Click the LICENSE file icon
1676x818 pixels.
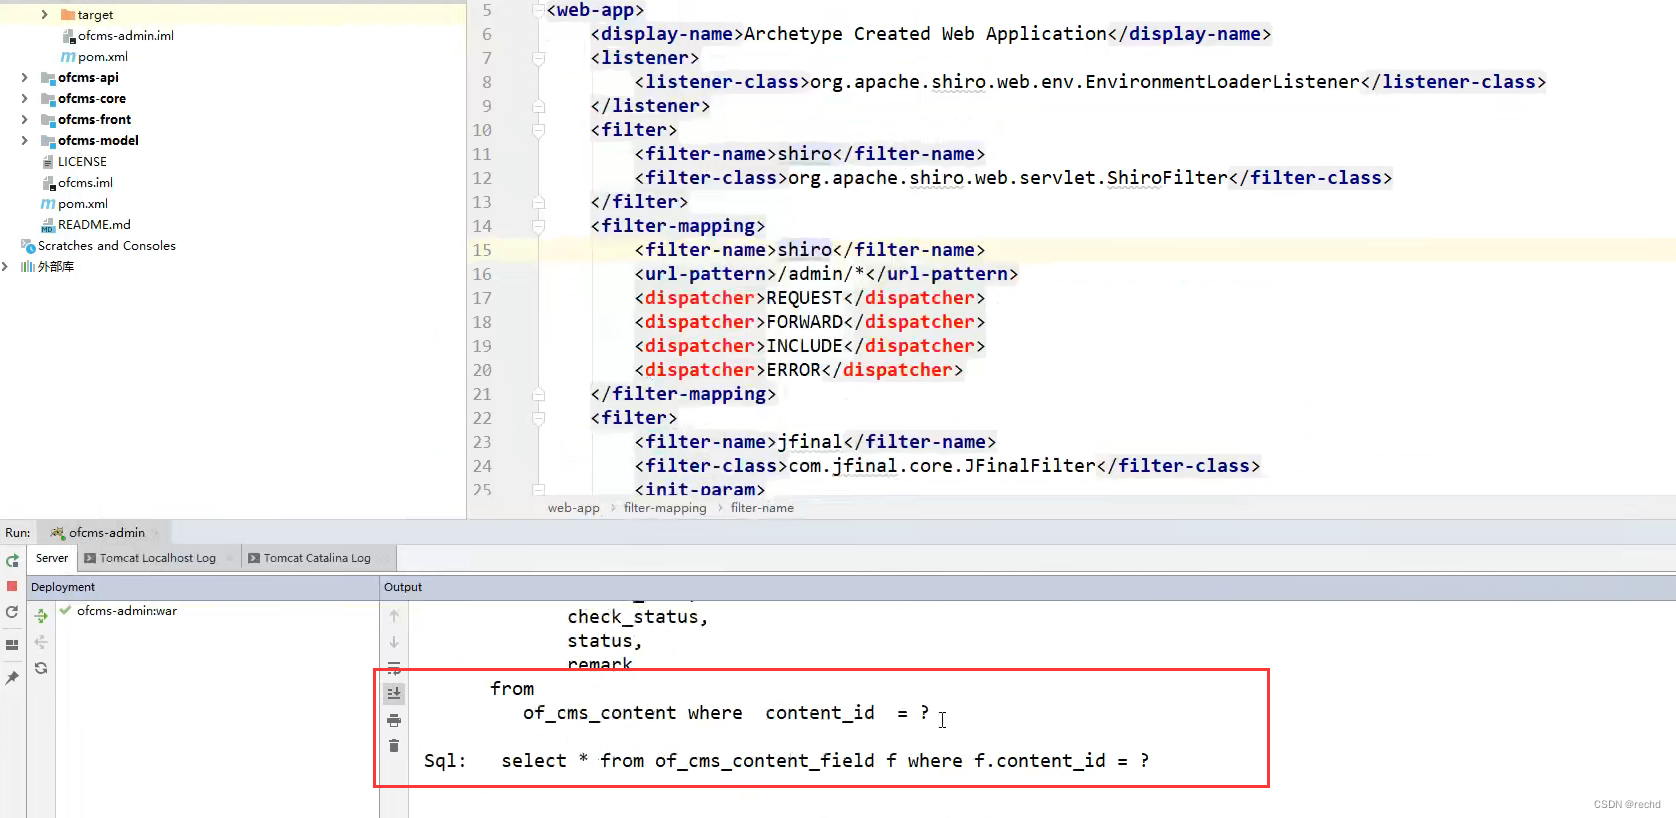(48, 162)
